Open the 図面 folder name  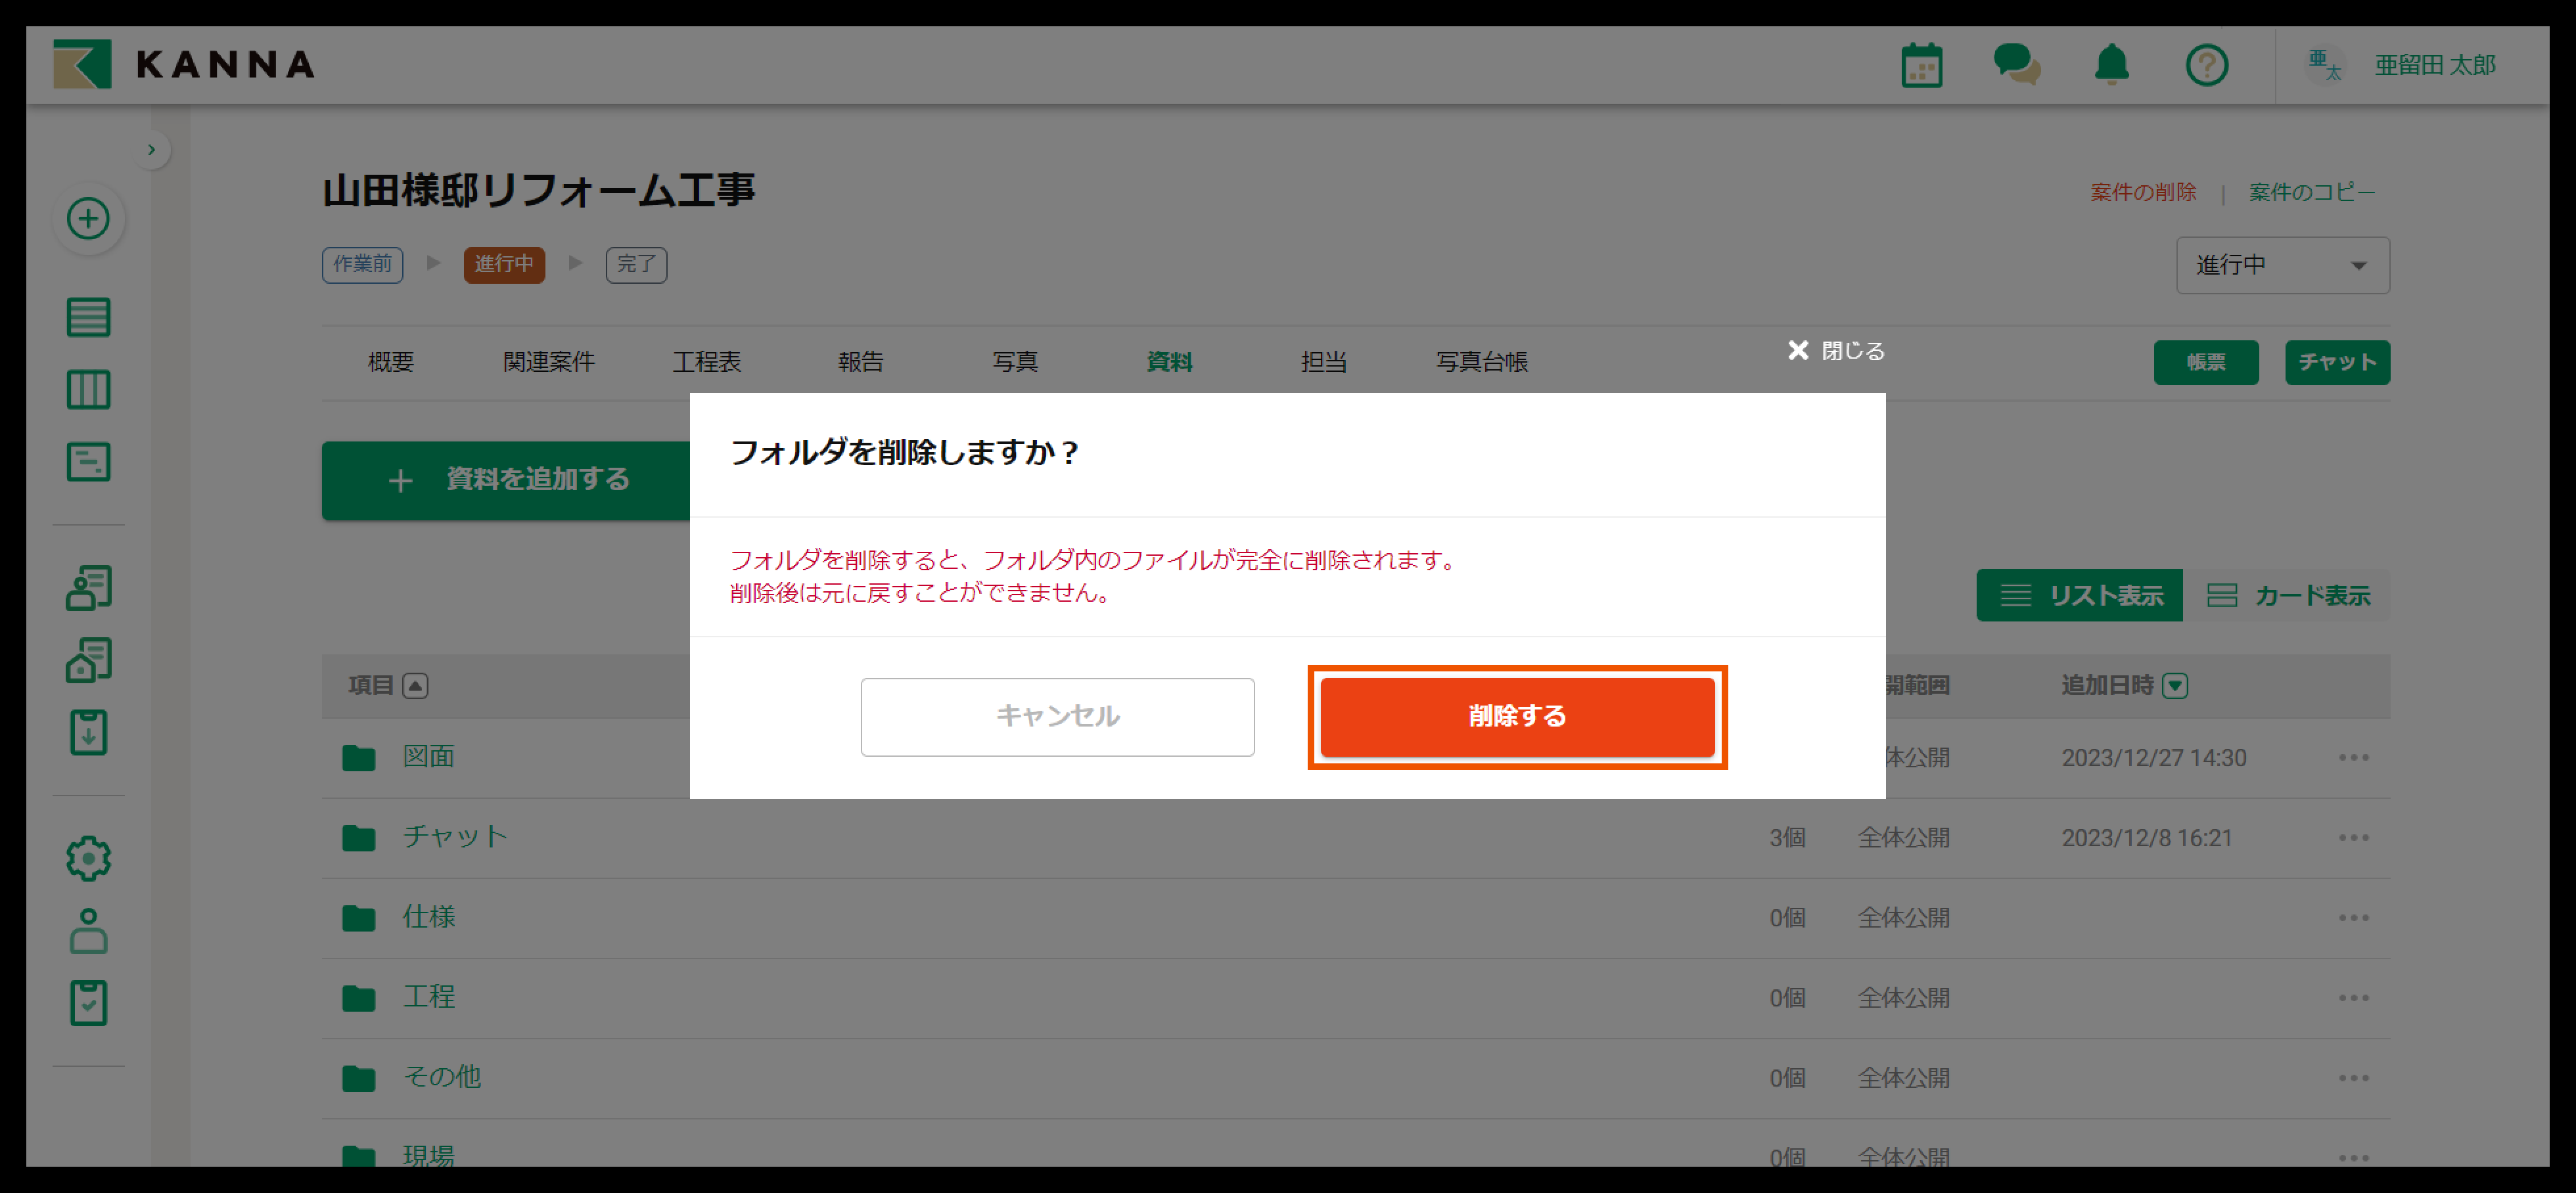point(429,757)
